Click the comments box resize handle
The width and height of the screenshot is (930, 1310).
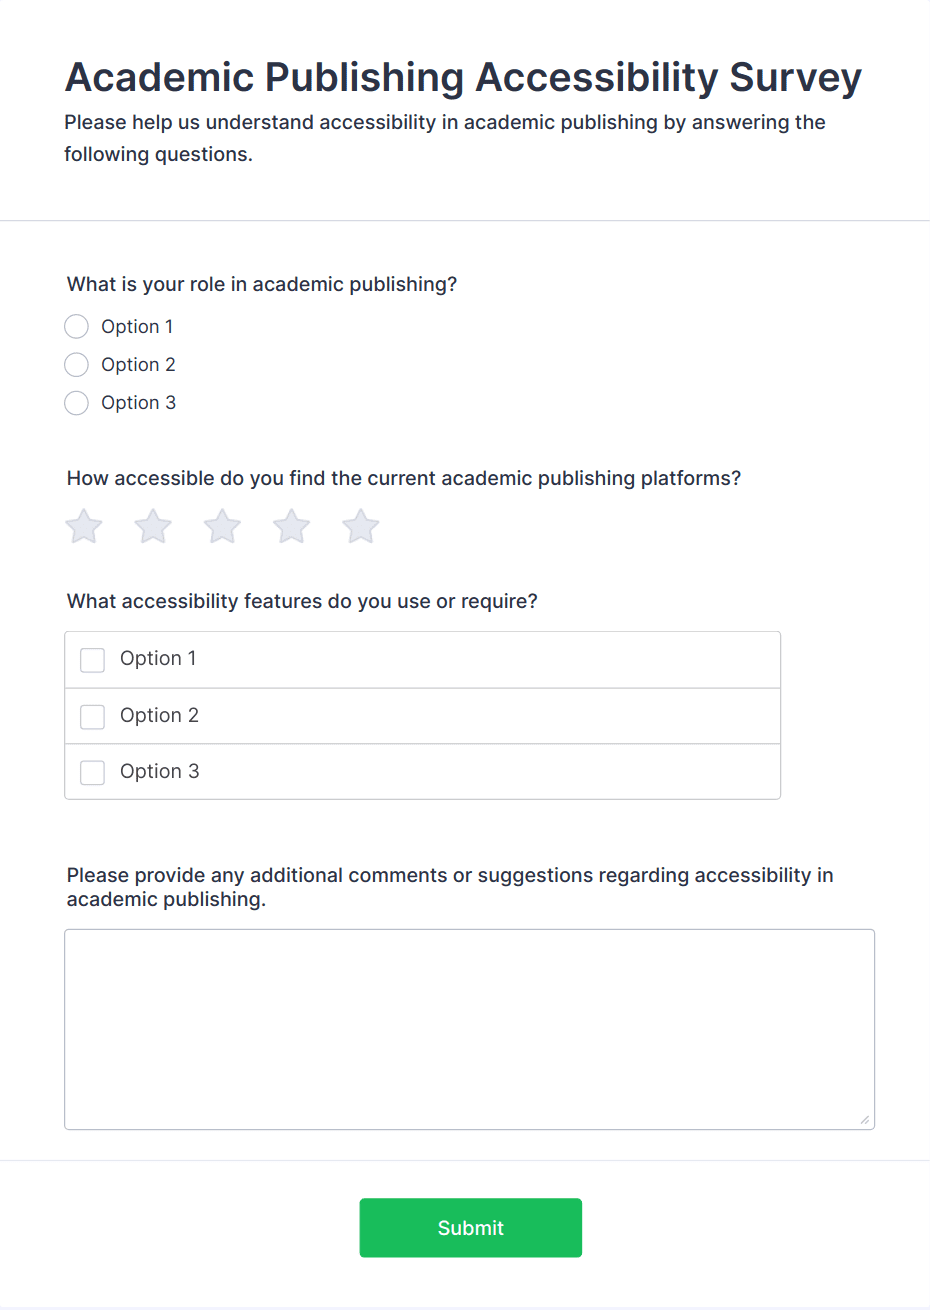[x=865, y=1120]
